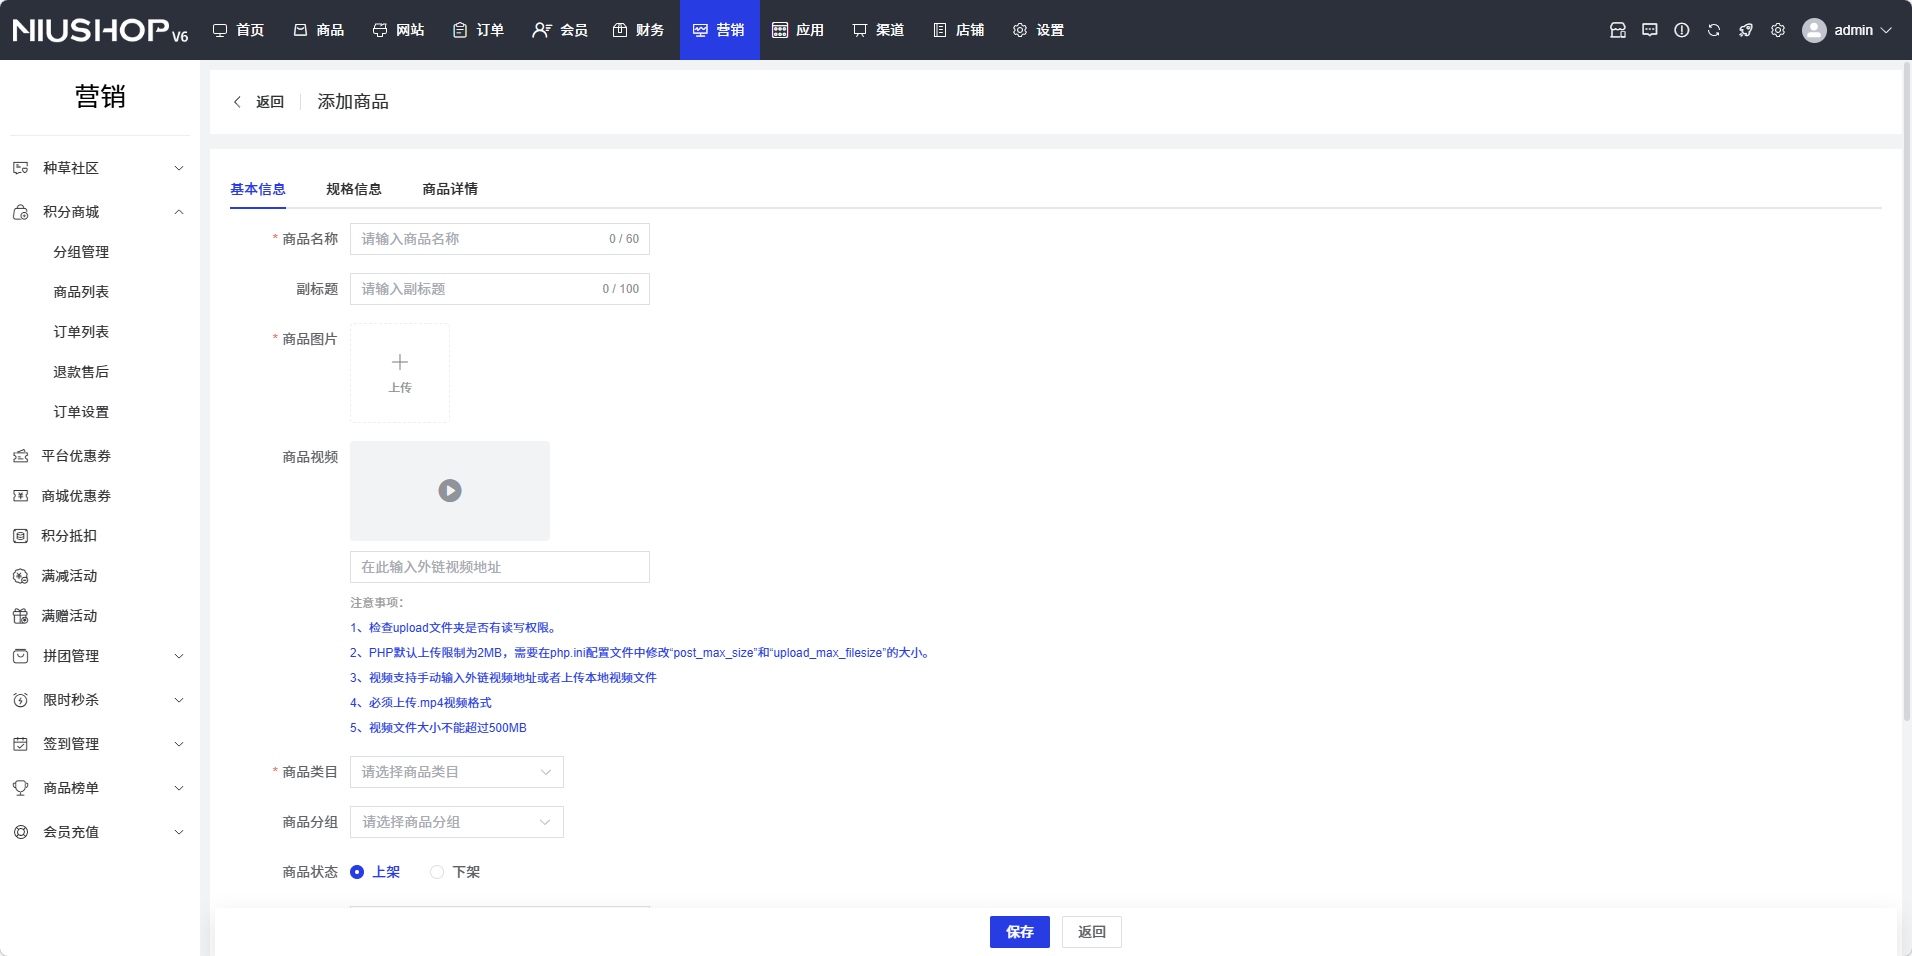
Task: Switch to the 商品详情 tab
Action: (450, 189)
